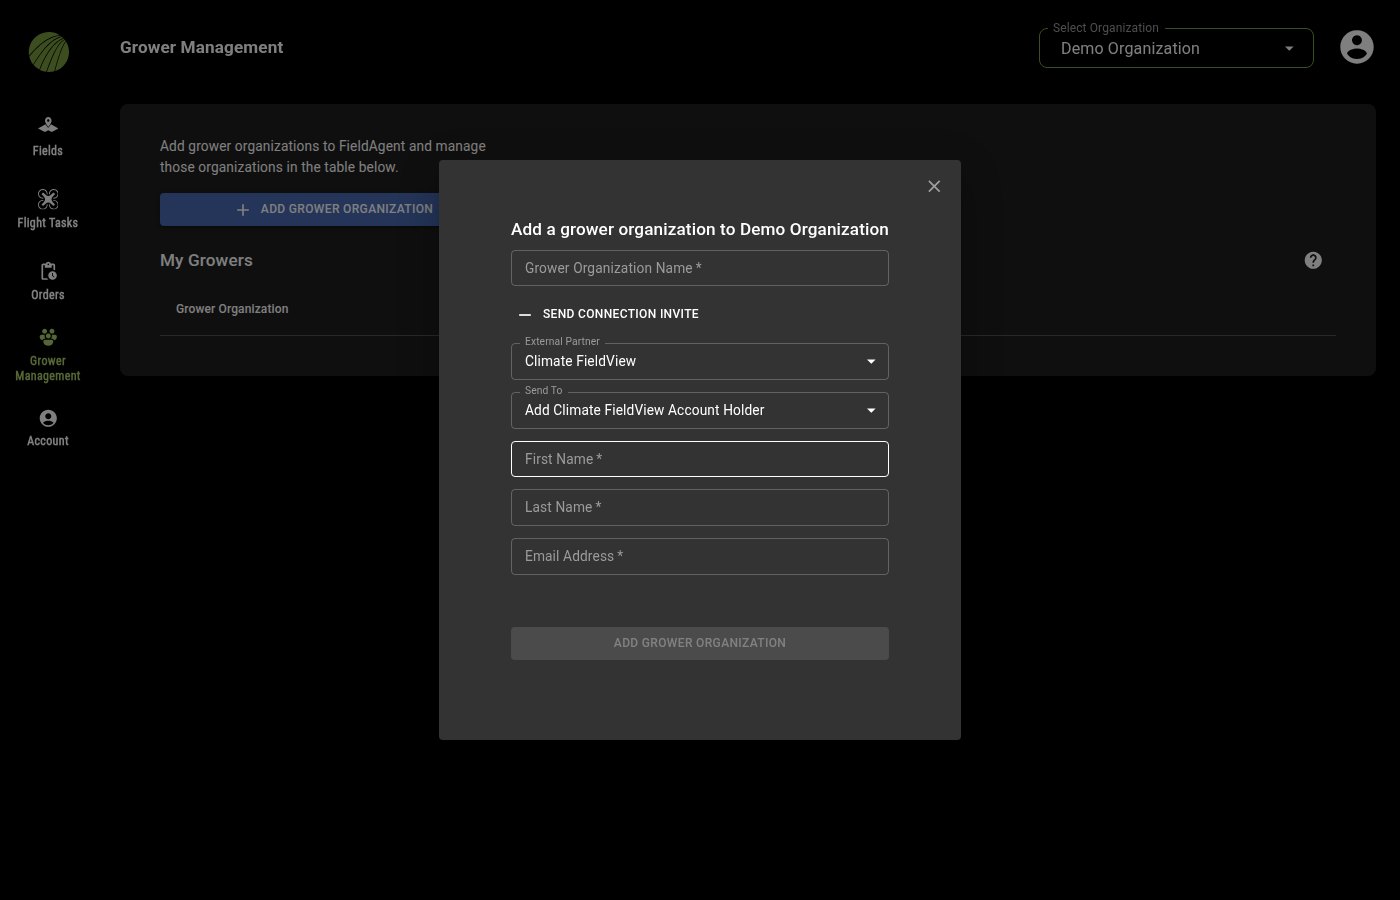Click the dialog's Add Grower Organization button
The image size is (1400, 900).
point(700,643)
